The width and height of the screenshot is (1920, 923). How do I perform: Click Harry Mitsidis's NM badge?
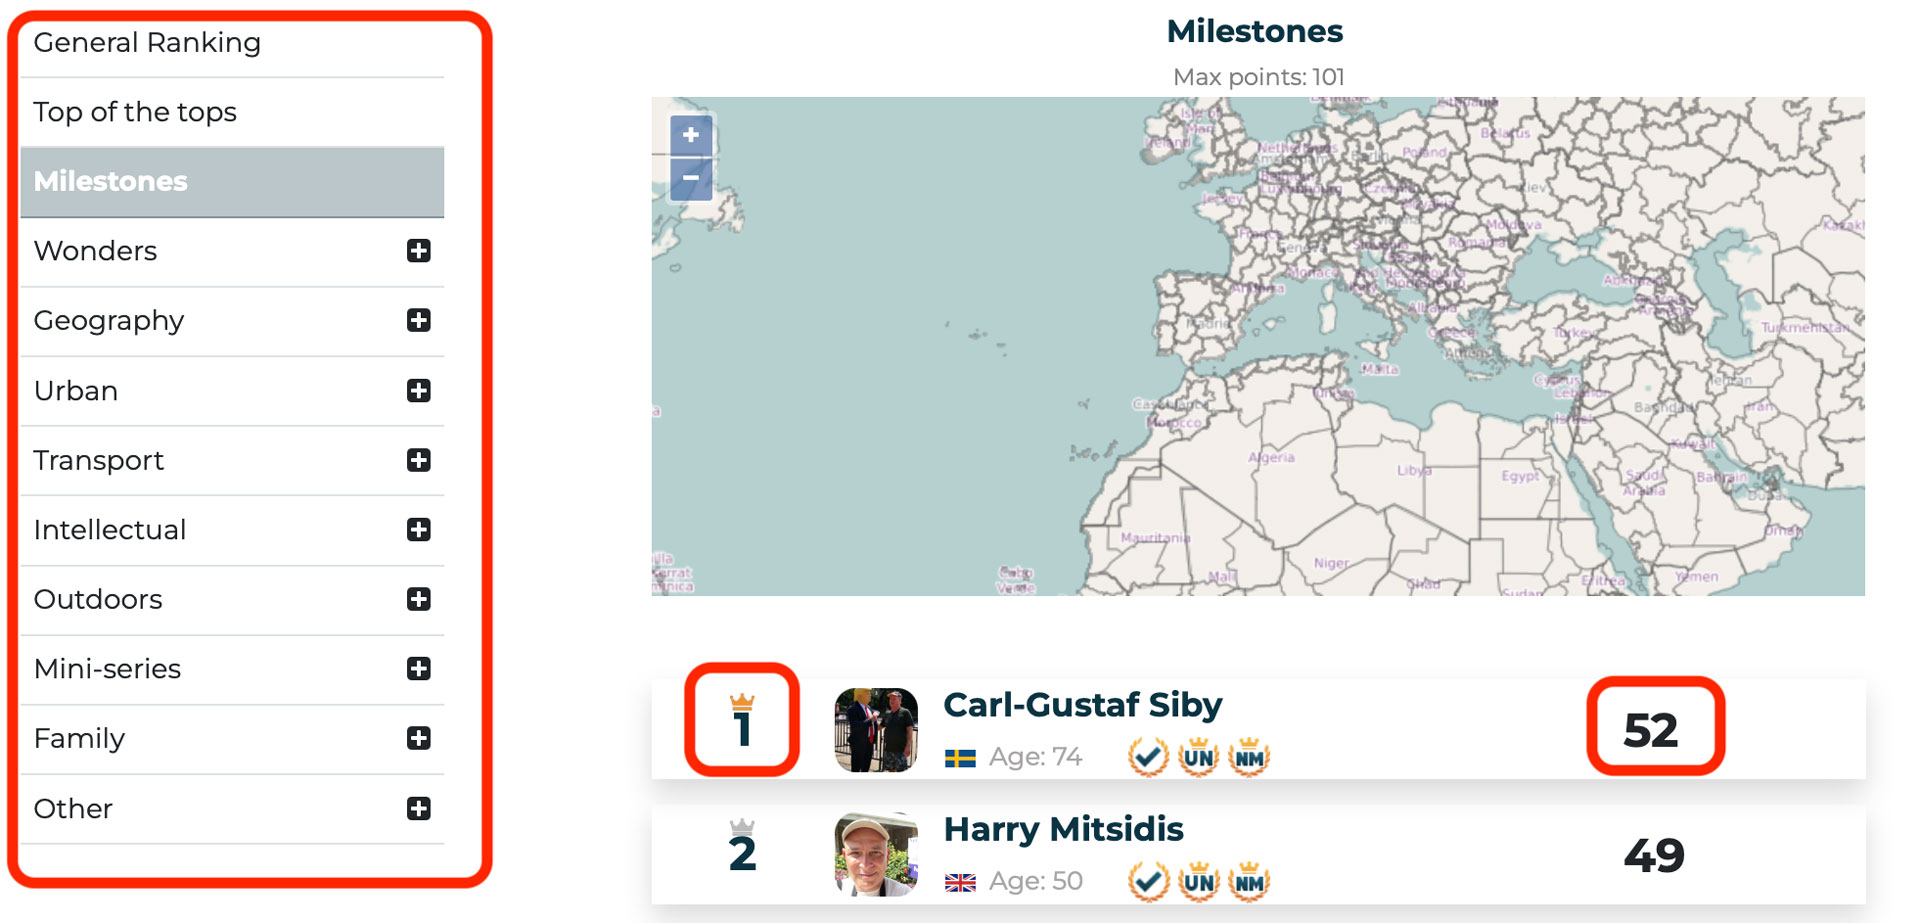click(x=1249, y=882)
